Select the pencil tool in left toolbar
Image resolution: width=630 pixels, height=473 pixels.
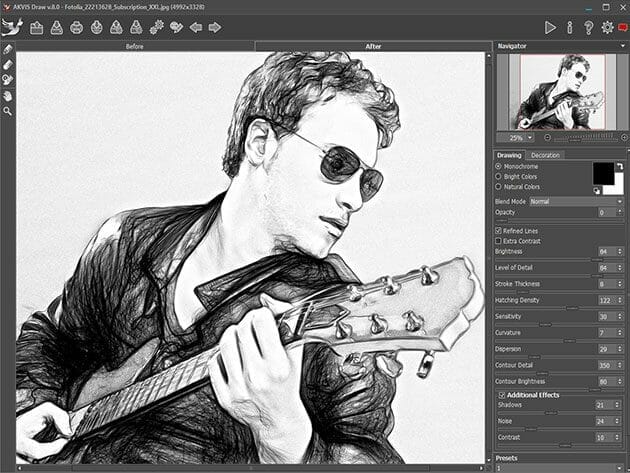click(x=8, y=49)
